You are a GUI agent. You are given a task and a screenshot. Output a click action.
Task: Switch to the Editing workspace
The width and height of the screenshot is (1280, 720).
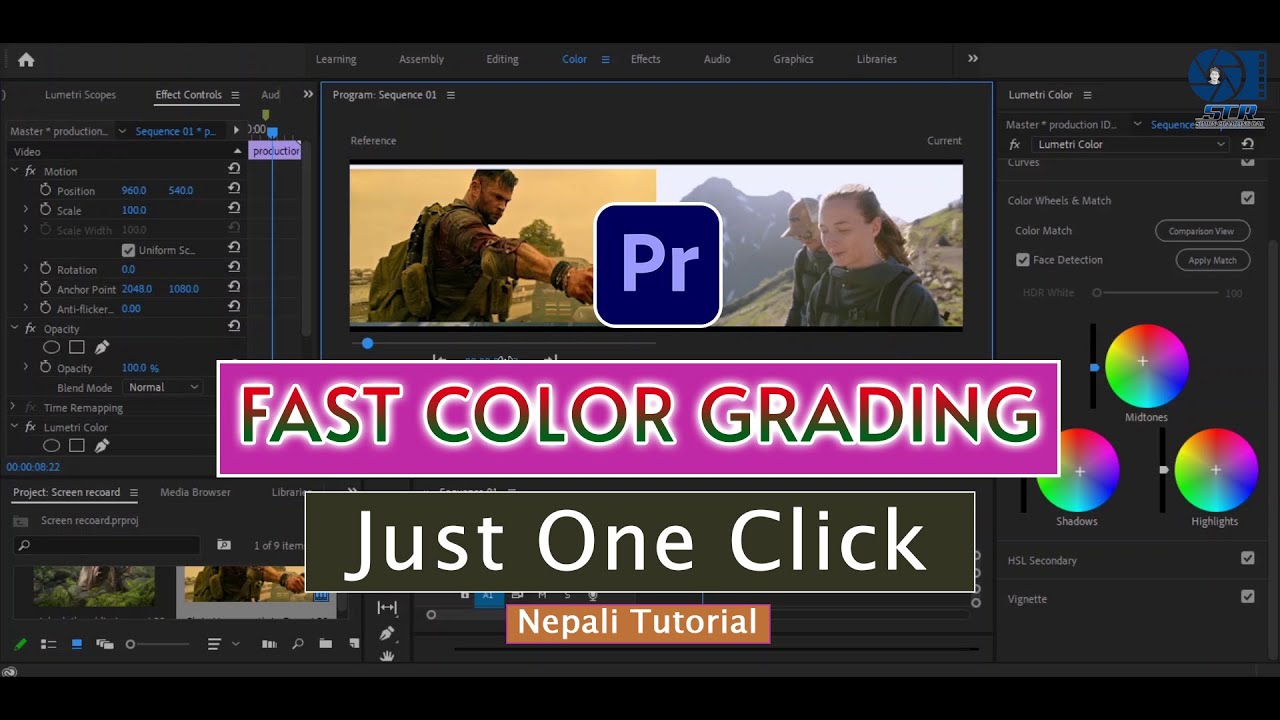click(x=502, y=59)
